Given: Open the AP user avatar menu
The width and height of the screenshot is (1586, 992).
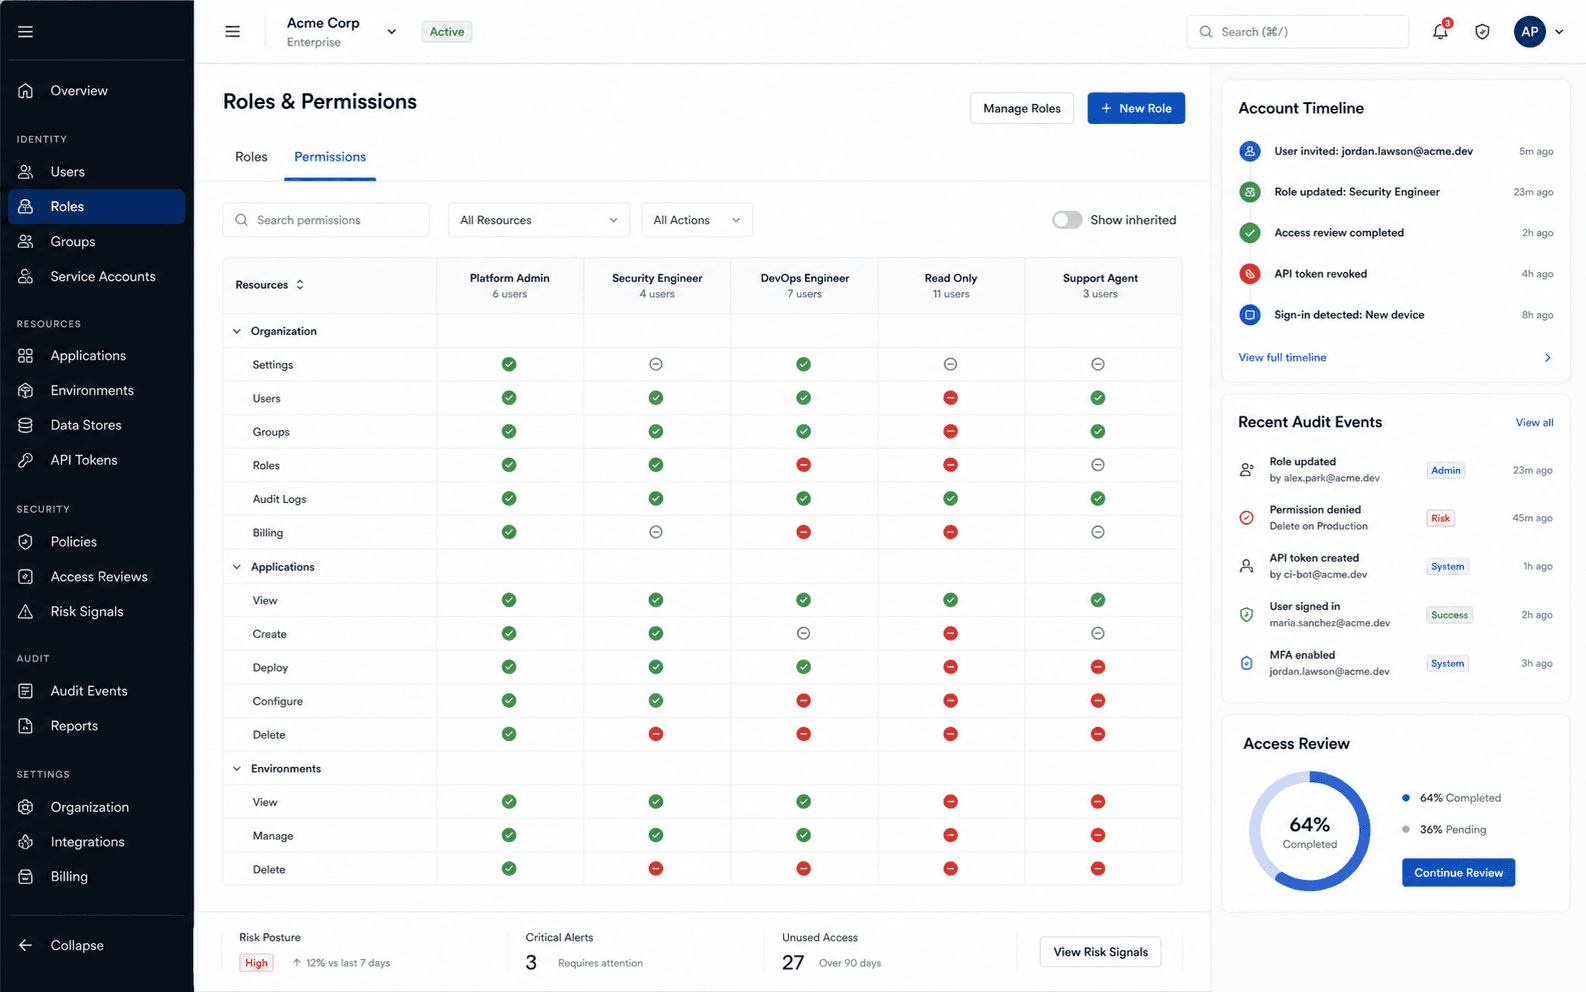Looking at the screenshot, I should tap(1529, 32).
